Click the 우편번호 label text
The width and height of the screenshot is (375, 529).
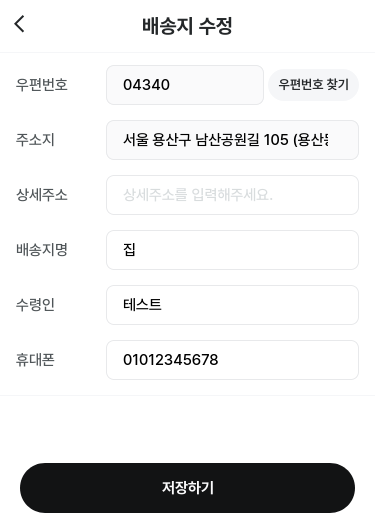click(x=42, y=85)
